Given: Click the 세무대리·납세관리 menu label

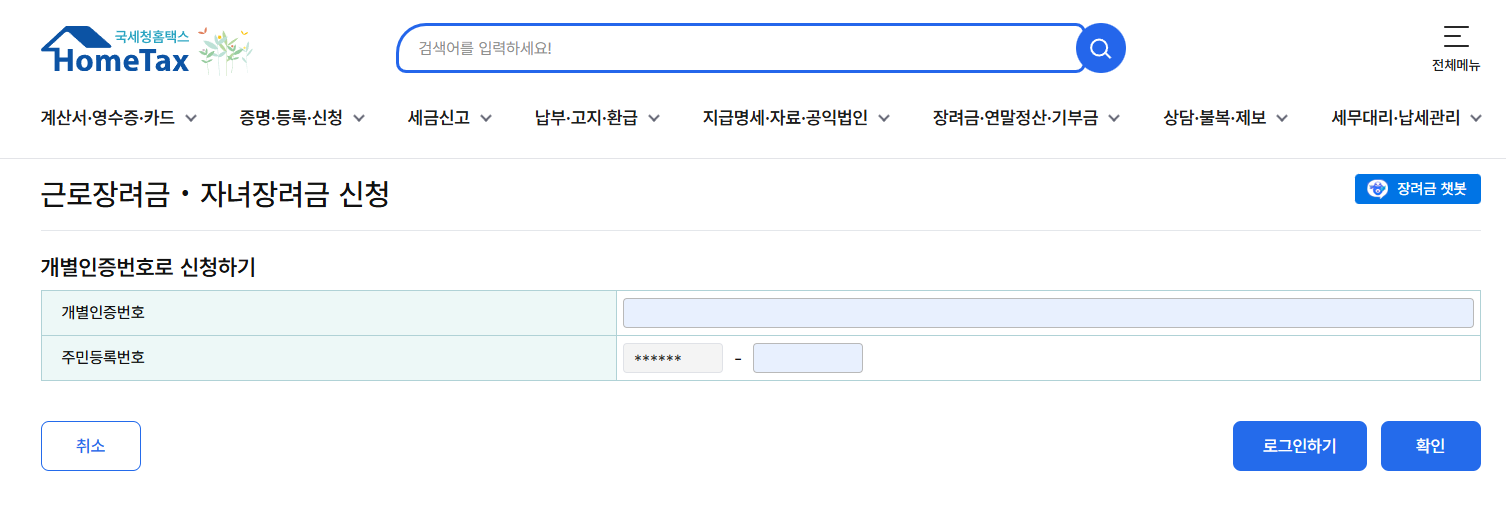Looking at the screenshot, I should click(1397, 118).
